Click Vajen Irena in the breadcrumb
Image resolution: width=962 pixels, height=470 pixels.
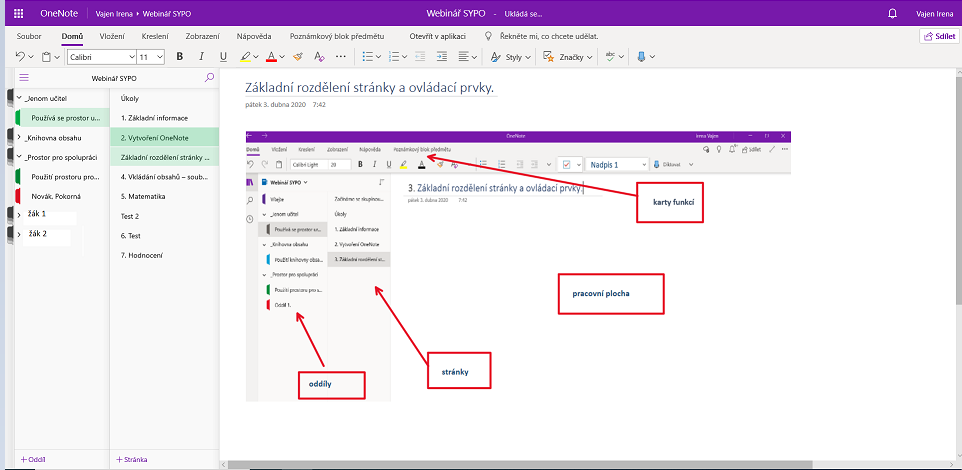(x=114, y=13)
